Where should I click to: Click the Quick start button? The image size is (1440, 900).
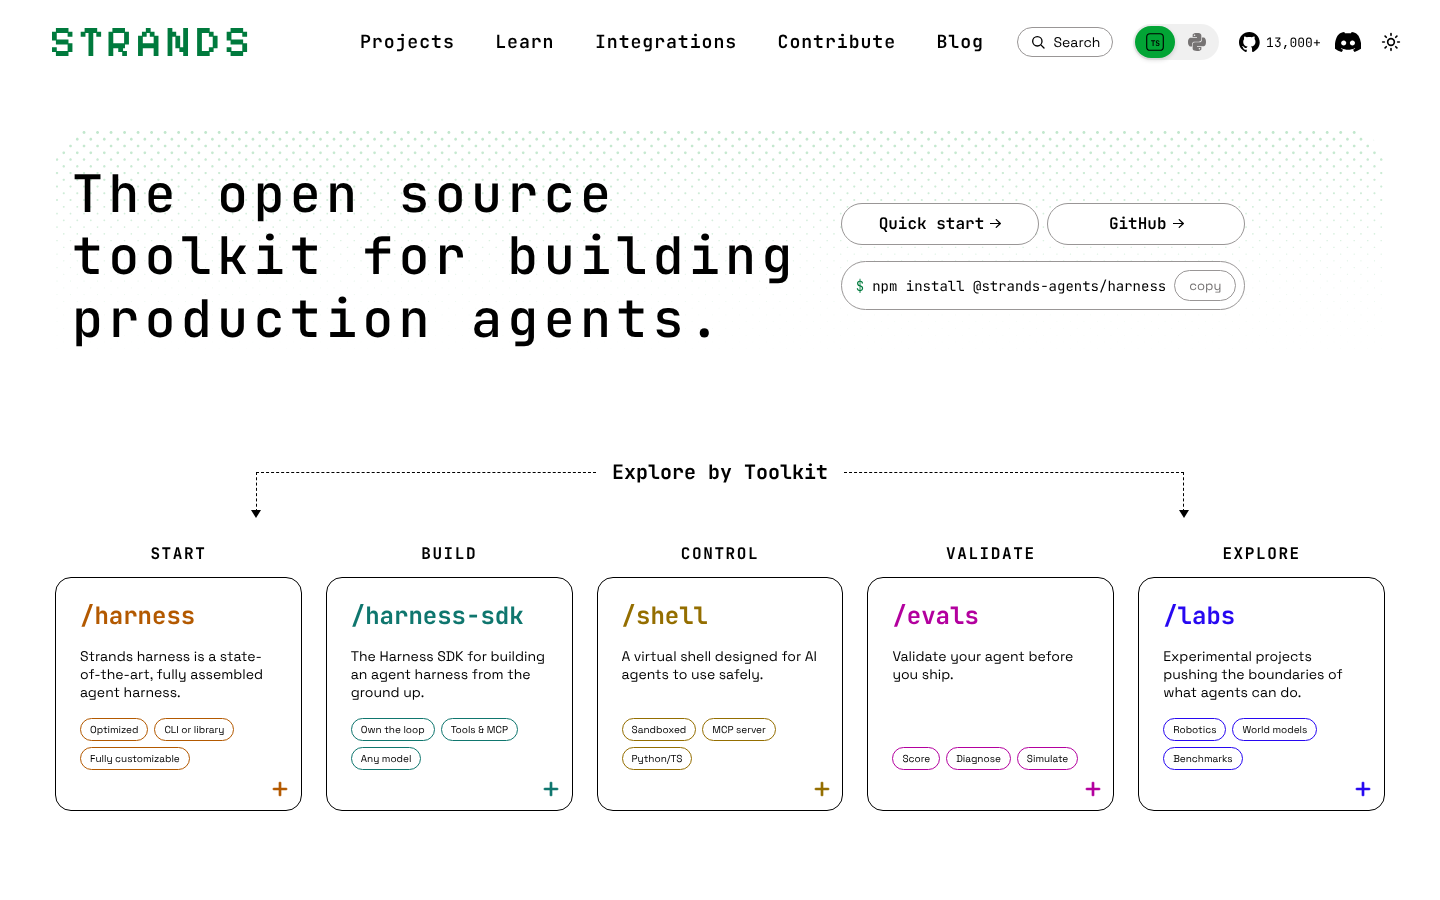coord(940,224)
